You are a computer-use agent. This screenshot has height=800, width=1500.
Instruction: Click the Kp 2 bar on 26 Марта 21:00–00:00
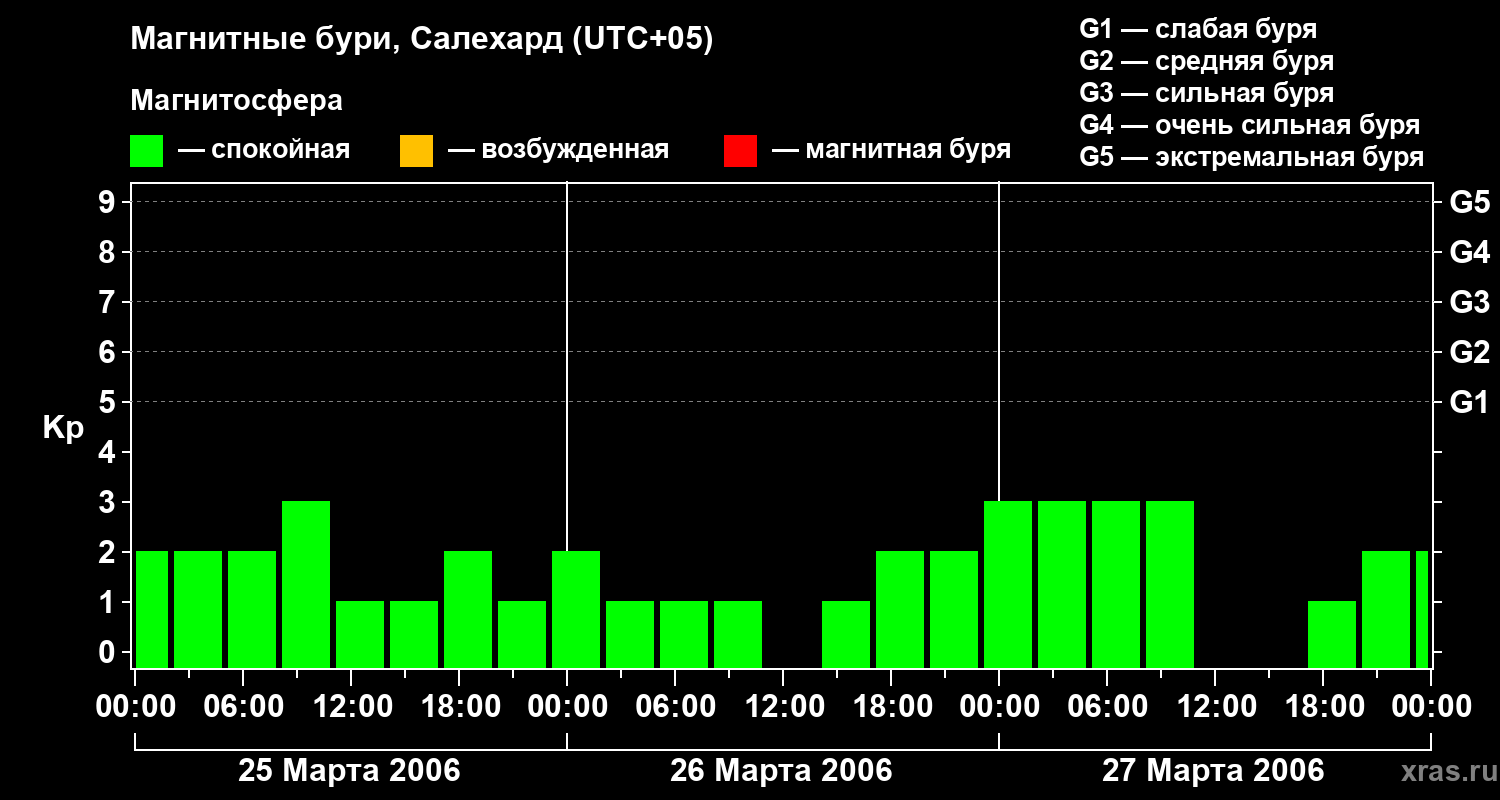pyautogui.click(x=954, y=609)
